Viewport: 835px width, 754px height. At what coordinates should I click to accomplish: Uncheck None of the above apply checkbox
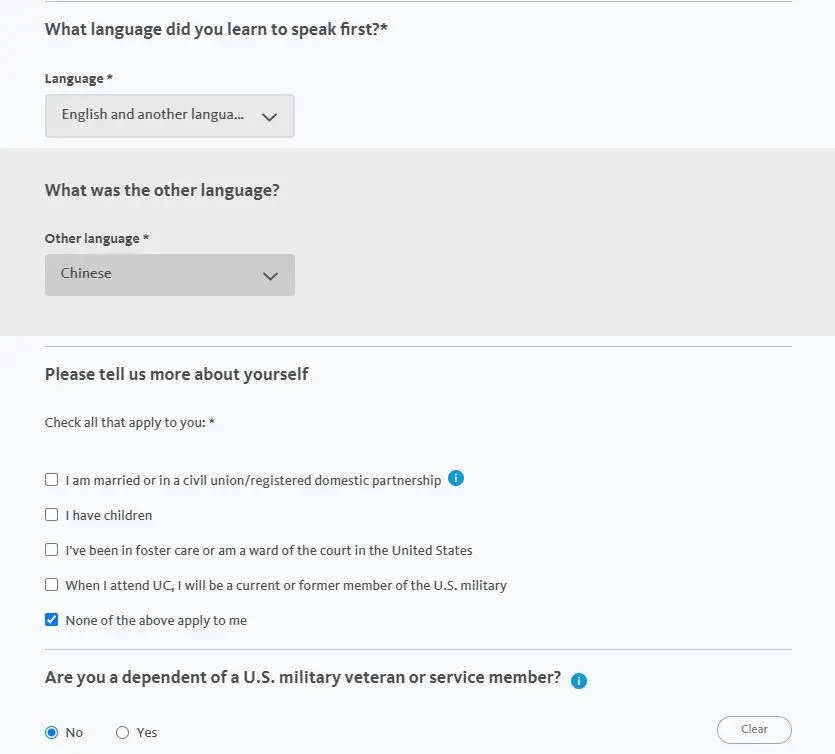click(52, 620)
